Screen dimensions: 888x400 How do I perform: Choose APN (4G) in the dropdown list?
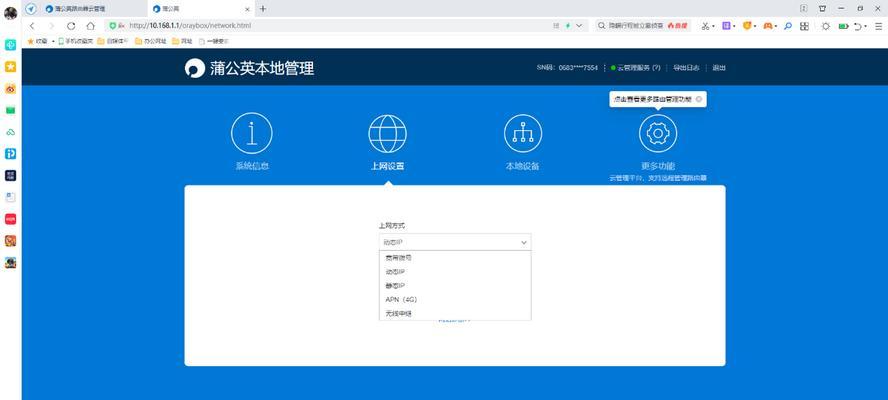[x=455, y=299]
